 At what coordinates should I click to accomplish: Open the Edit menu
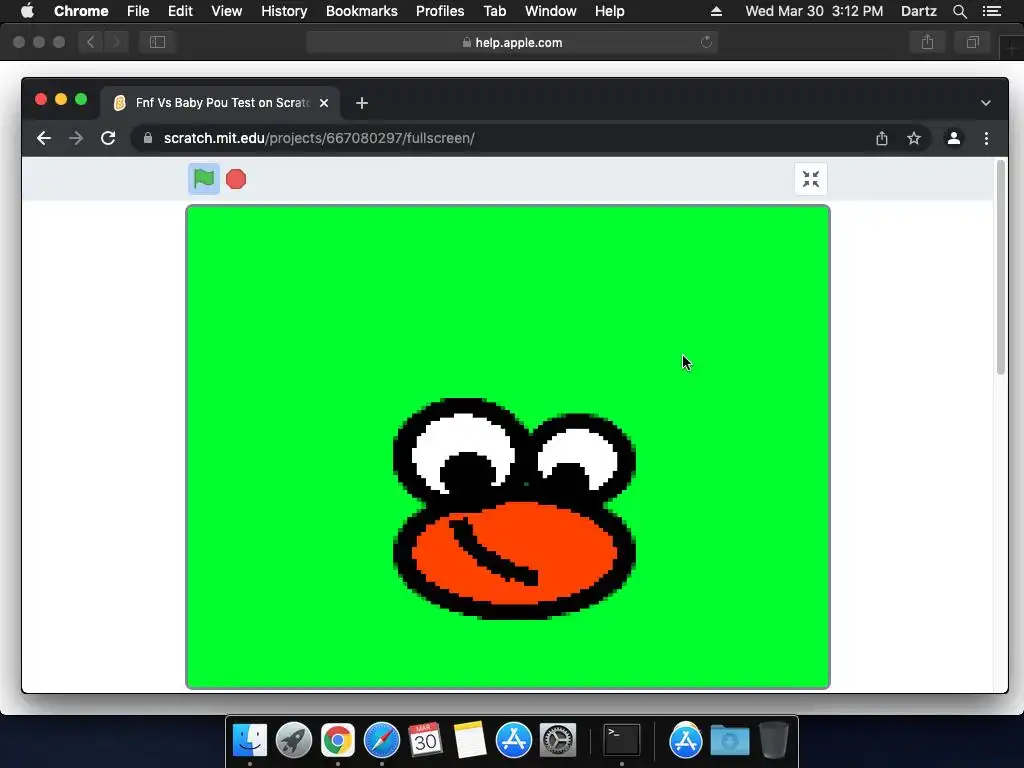pos(180,11)
